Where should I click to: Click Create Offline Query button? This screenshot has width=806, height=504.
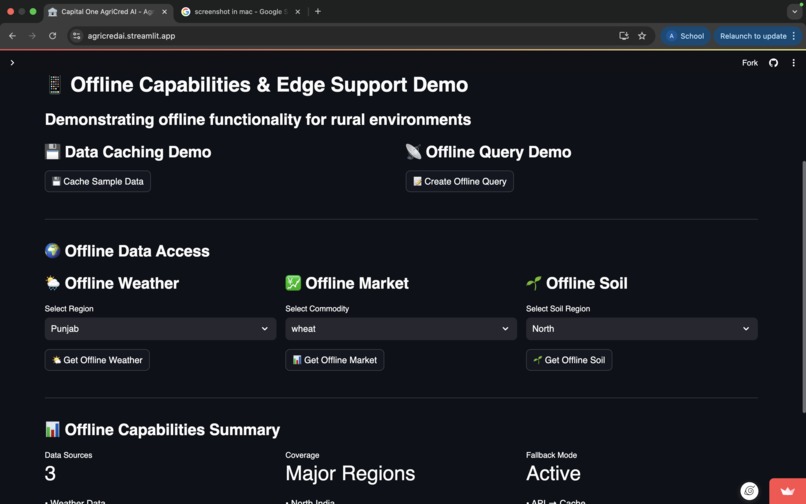[x=460, y=181]
